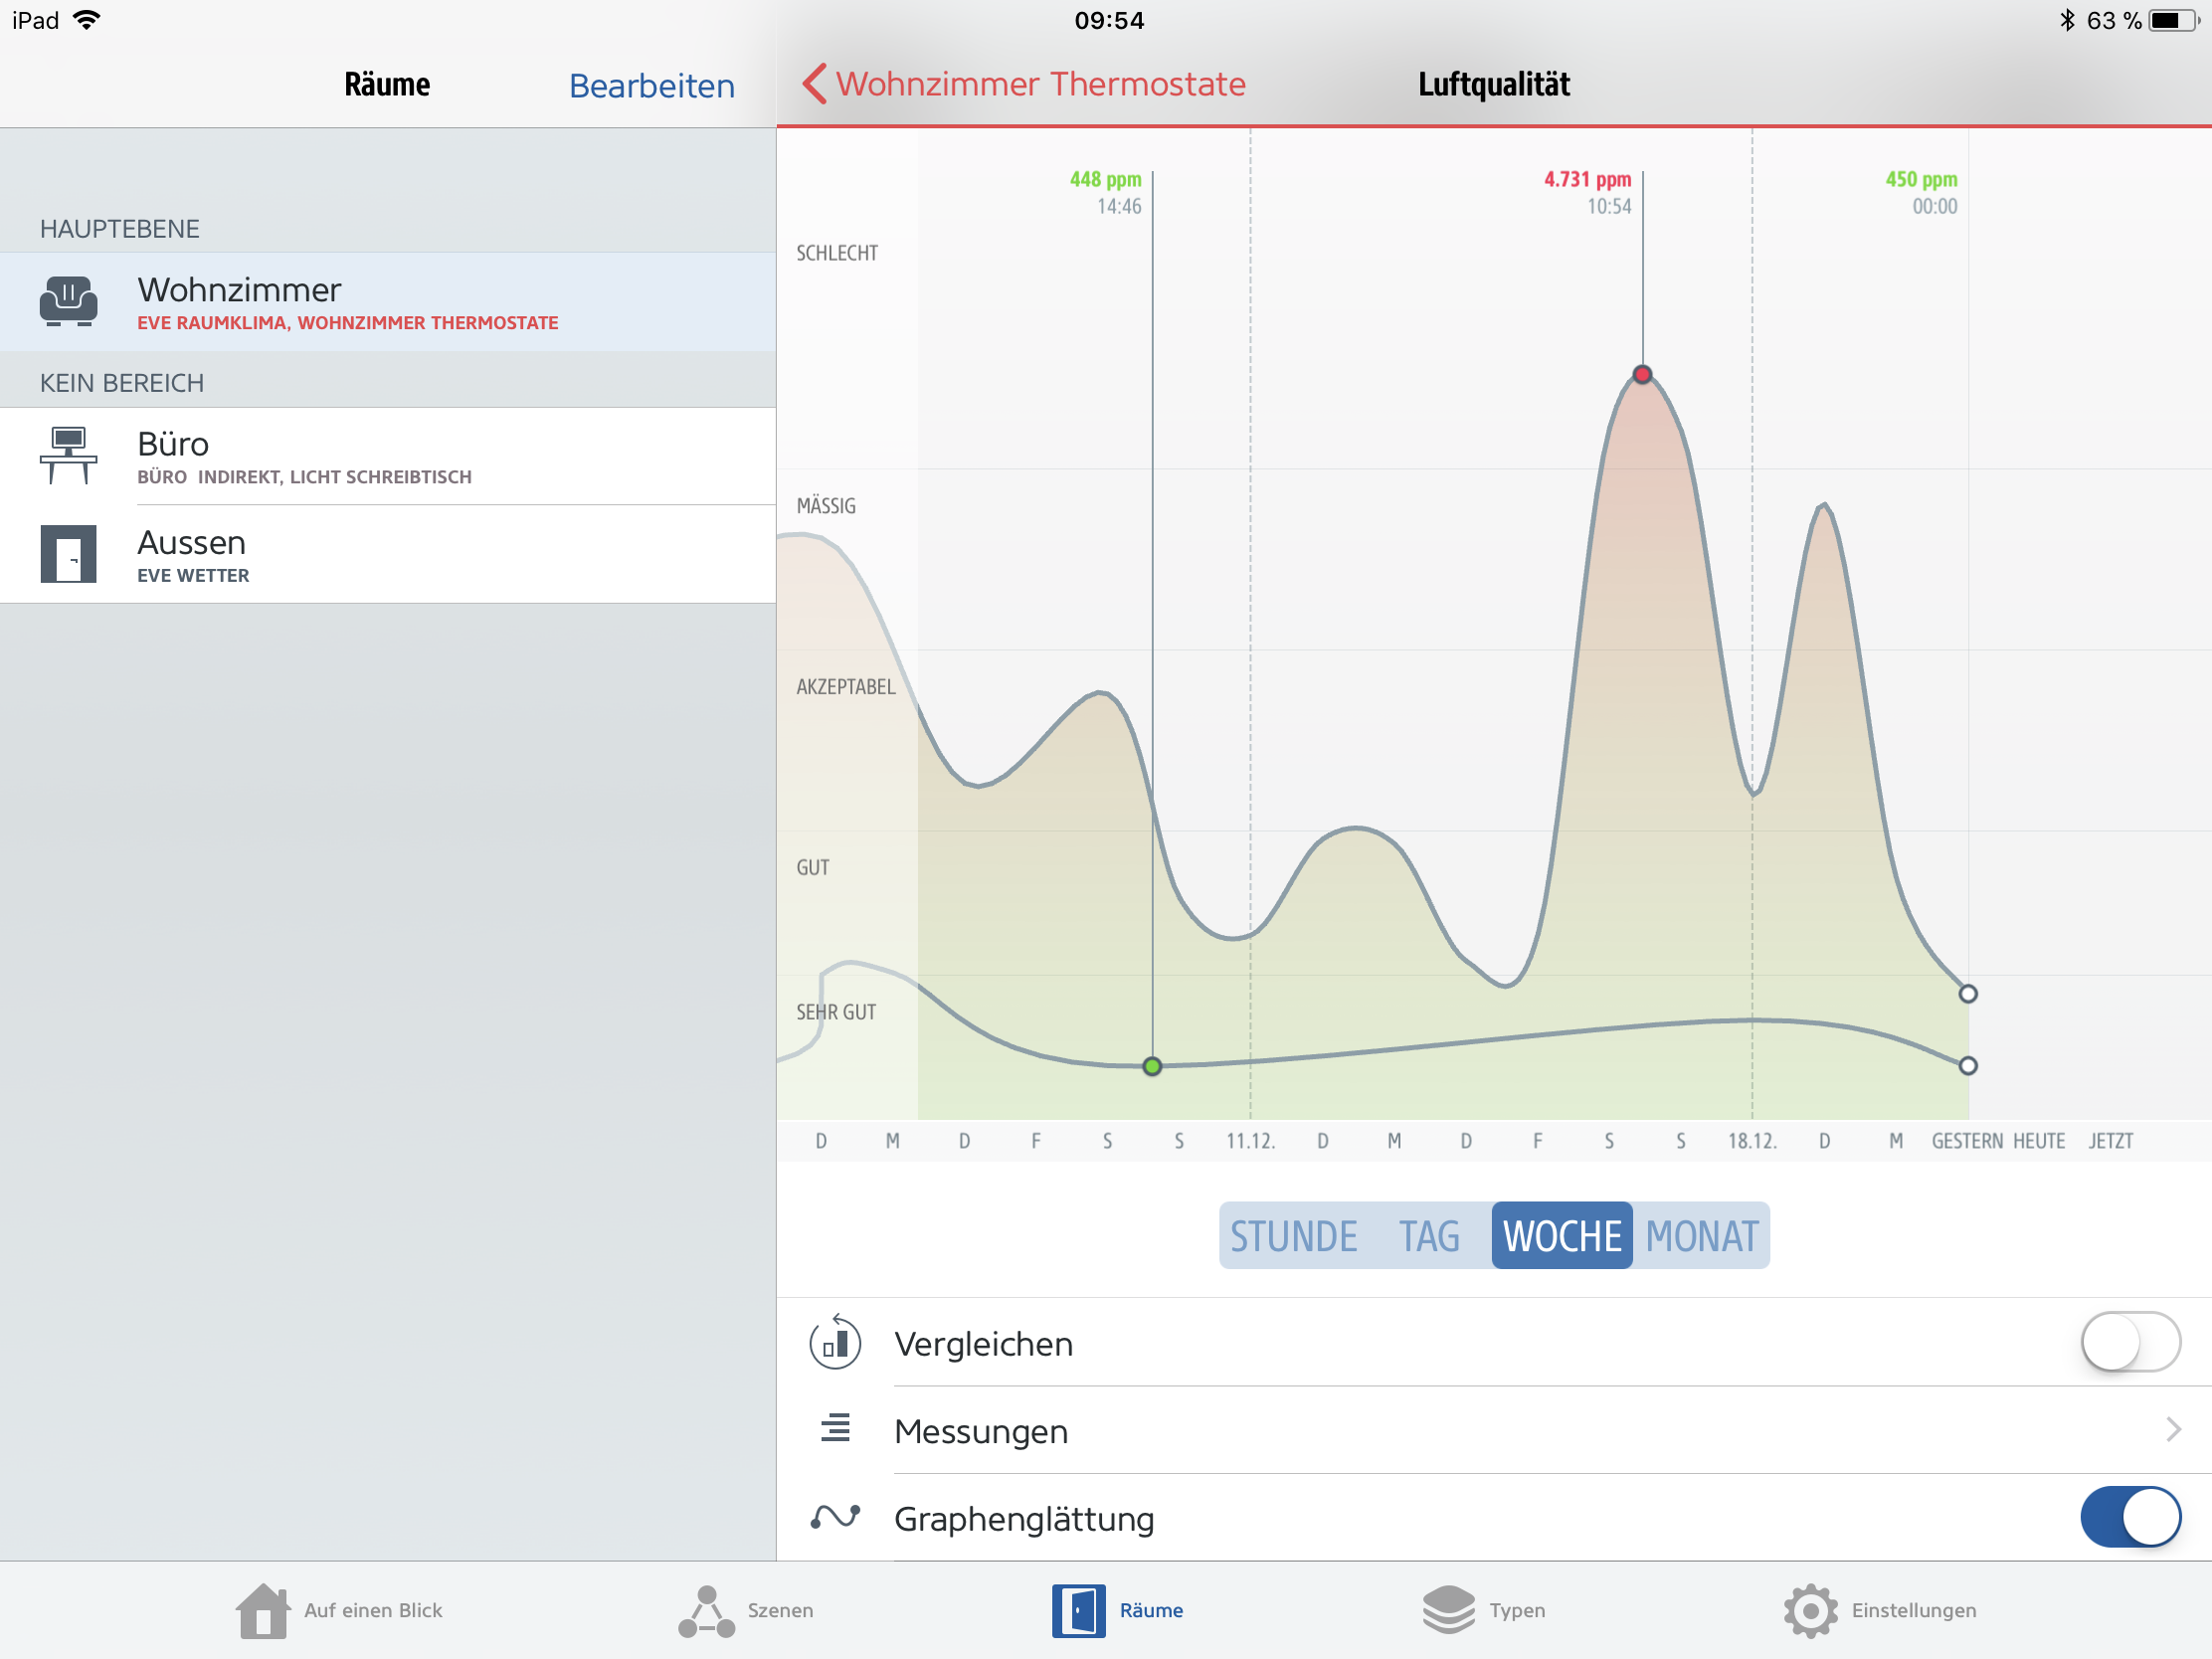Open the Szenen tab icon
The width and height of the screenshot is (2212, 1659).
pyautogui.click(x=706, y=1610)
